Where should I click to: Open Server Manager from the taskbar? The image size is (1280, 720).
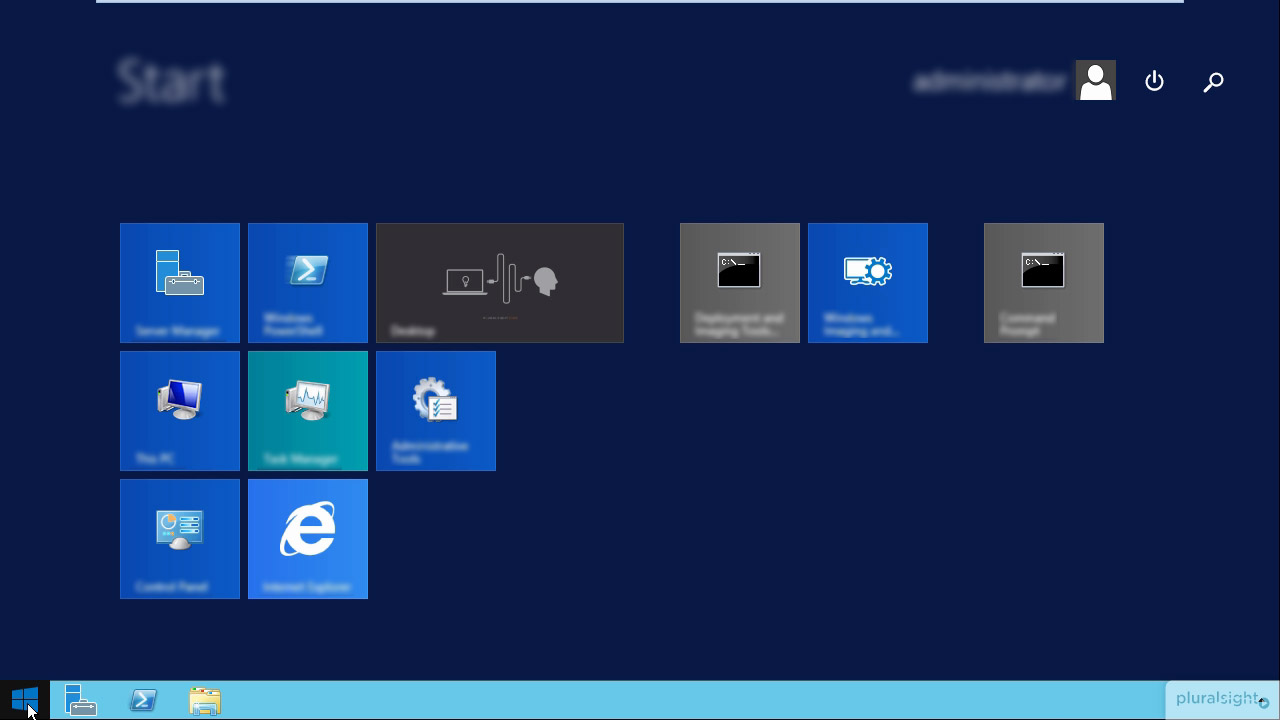pyautogui.click(x=81, y=700)
